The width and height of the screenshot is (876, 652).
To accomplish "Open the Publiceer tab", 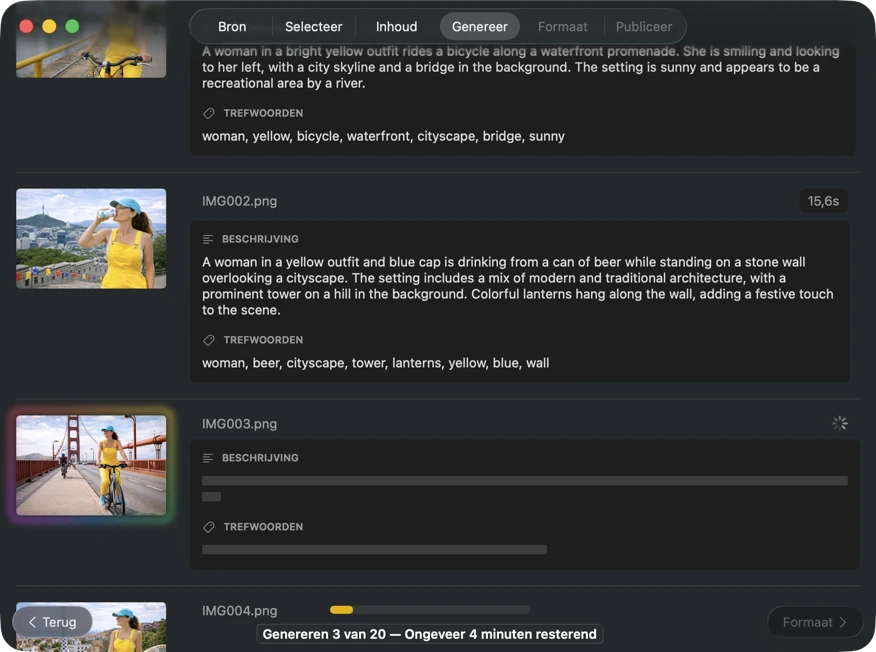I will (x=643, y=27).
